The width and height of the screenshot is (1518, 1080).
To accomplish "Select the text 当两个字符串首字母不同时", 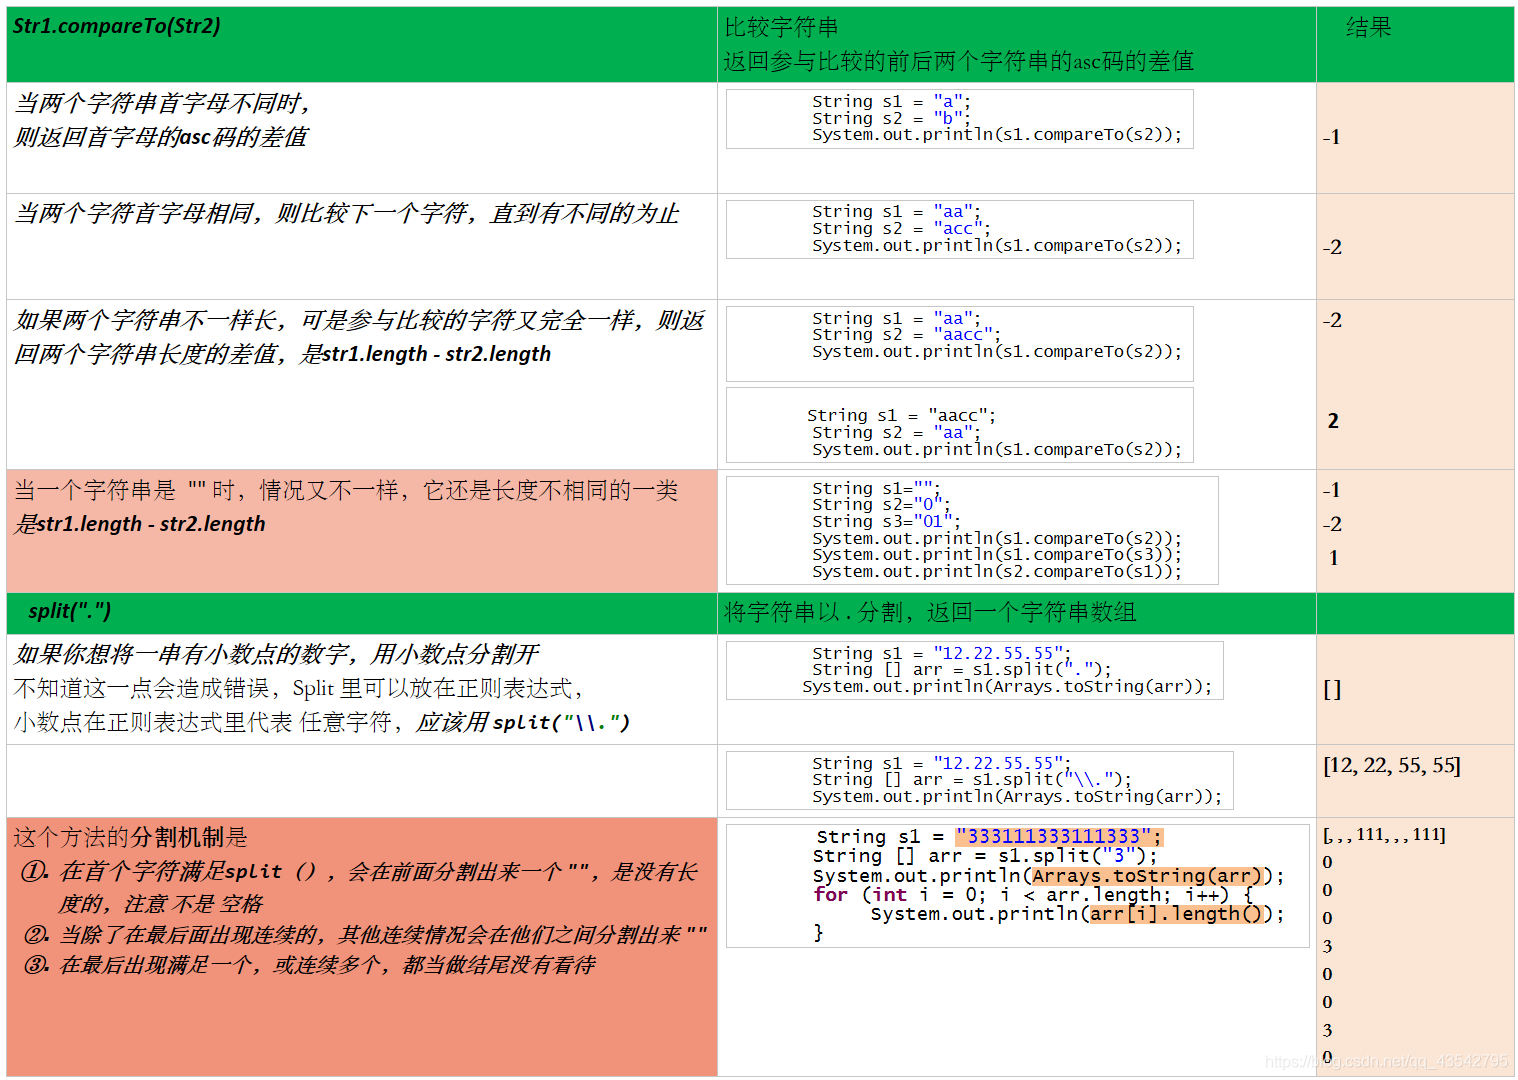I will (163, 103).
